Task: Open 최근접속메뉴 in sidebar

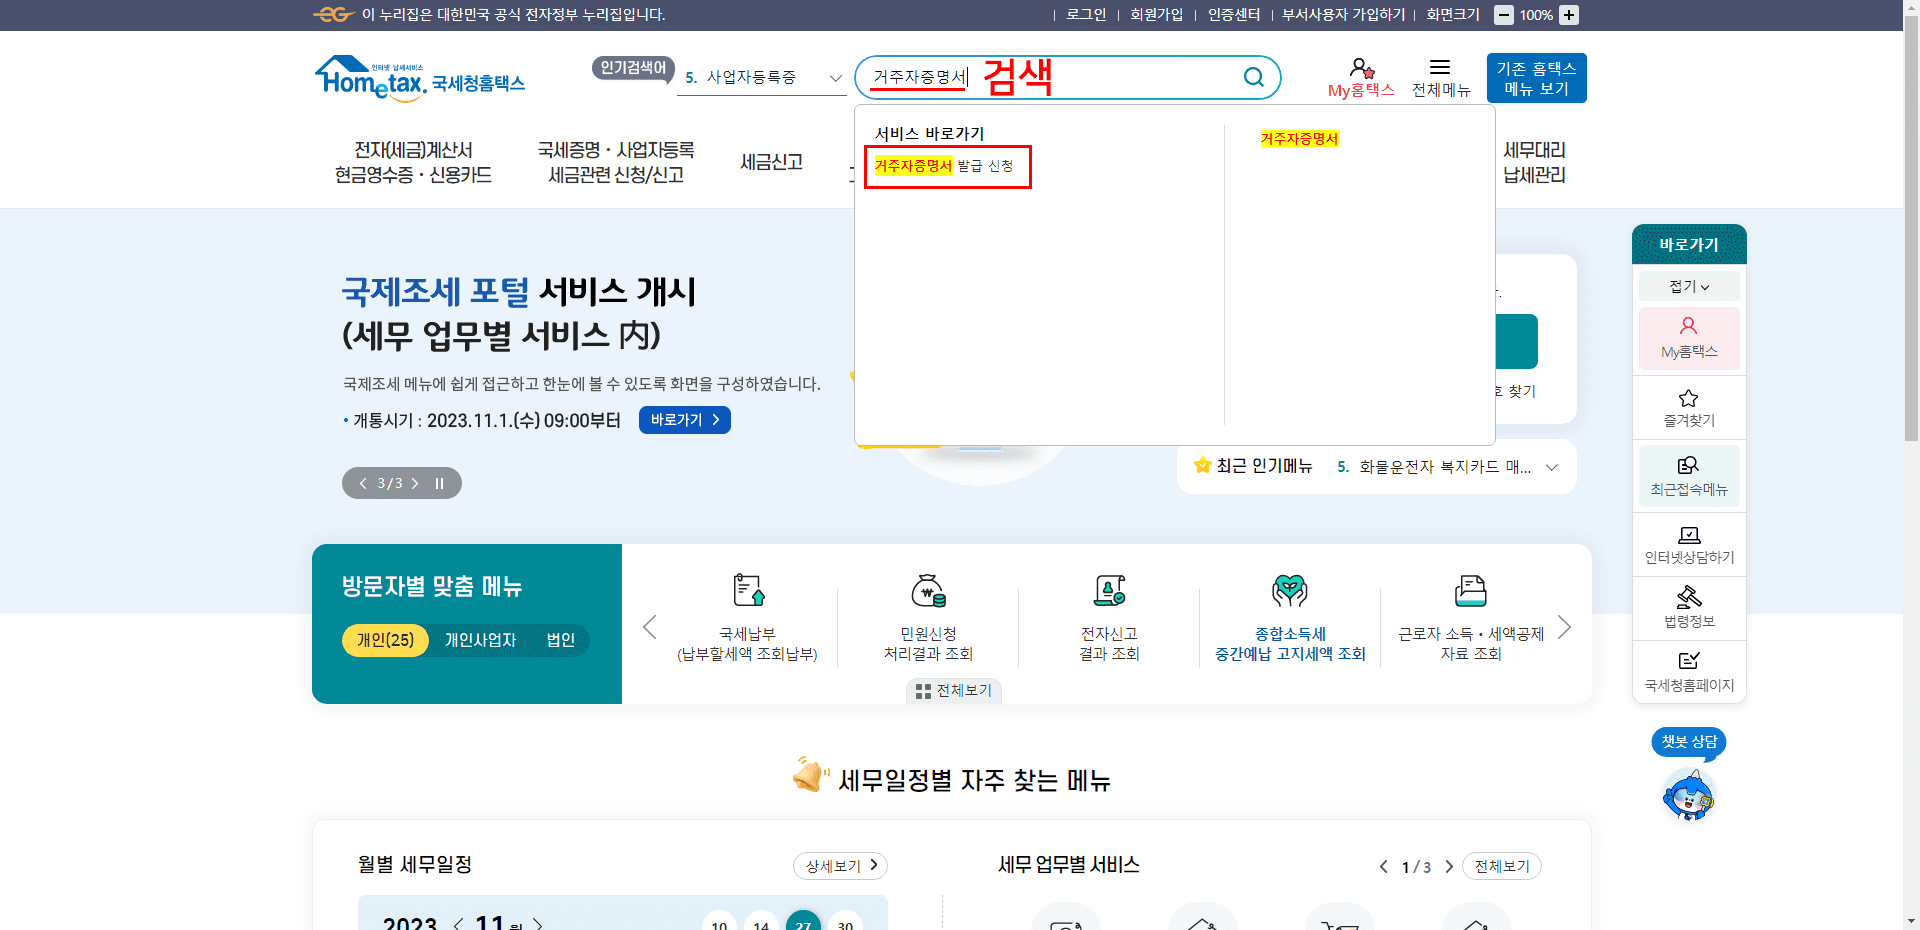Action: pyautogui.click(x=1689, y=476)
